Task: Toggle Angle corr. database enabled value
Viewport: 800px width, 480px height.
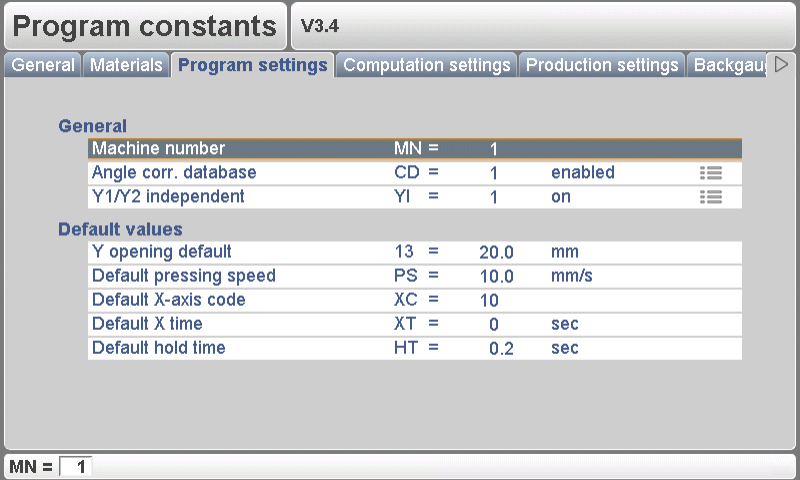Action: (582, 173)
